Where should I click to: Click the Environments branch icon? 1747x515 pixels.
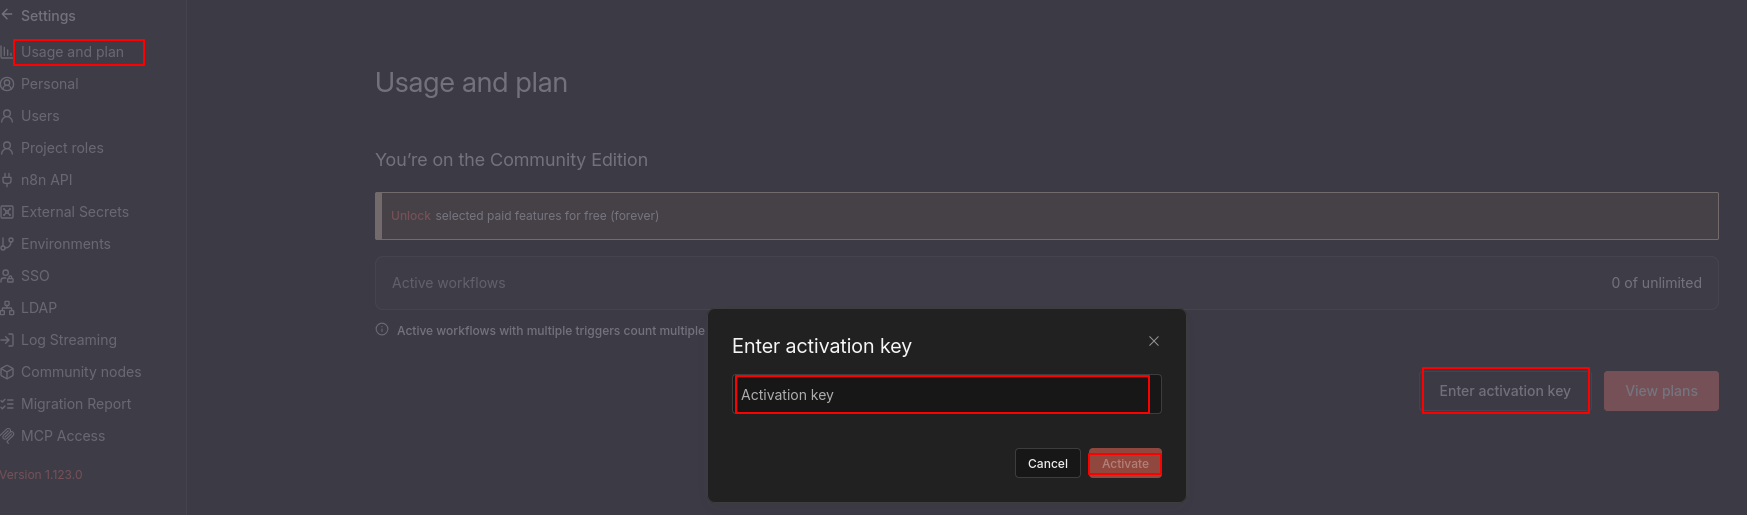7,244
